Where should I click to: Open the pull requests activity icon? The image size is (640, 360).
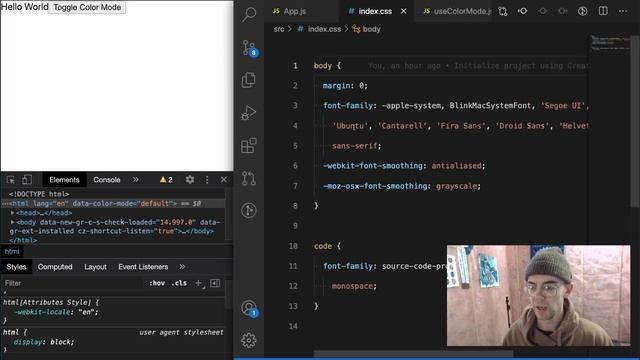tap(249, 178)
